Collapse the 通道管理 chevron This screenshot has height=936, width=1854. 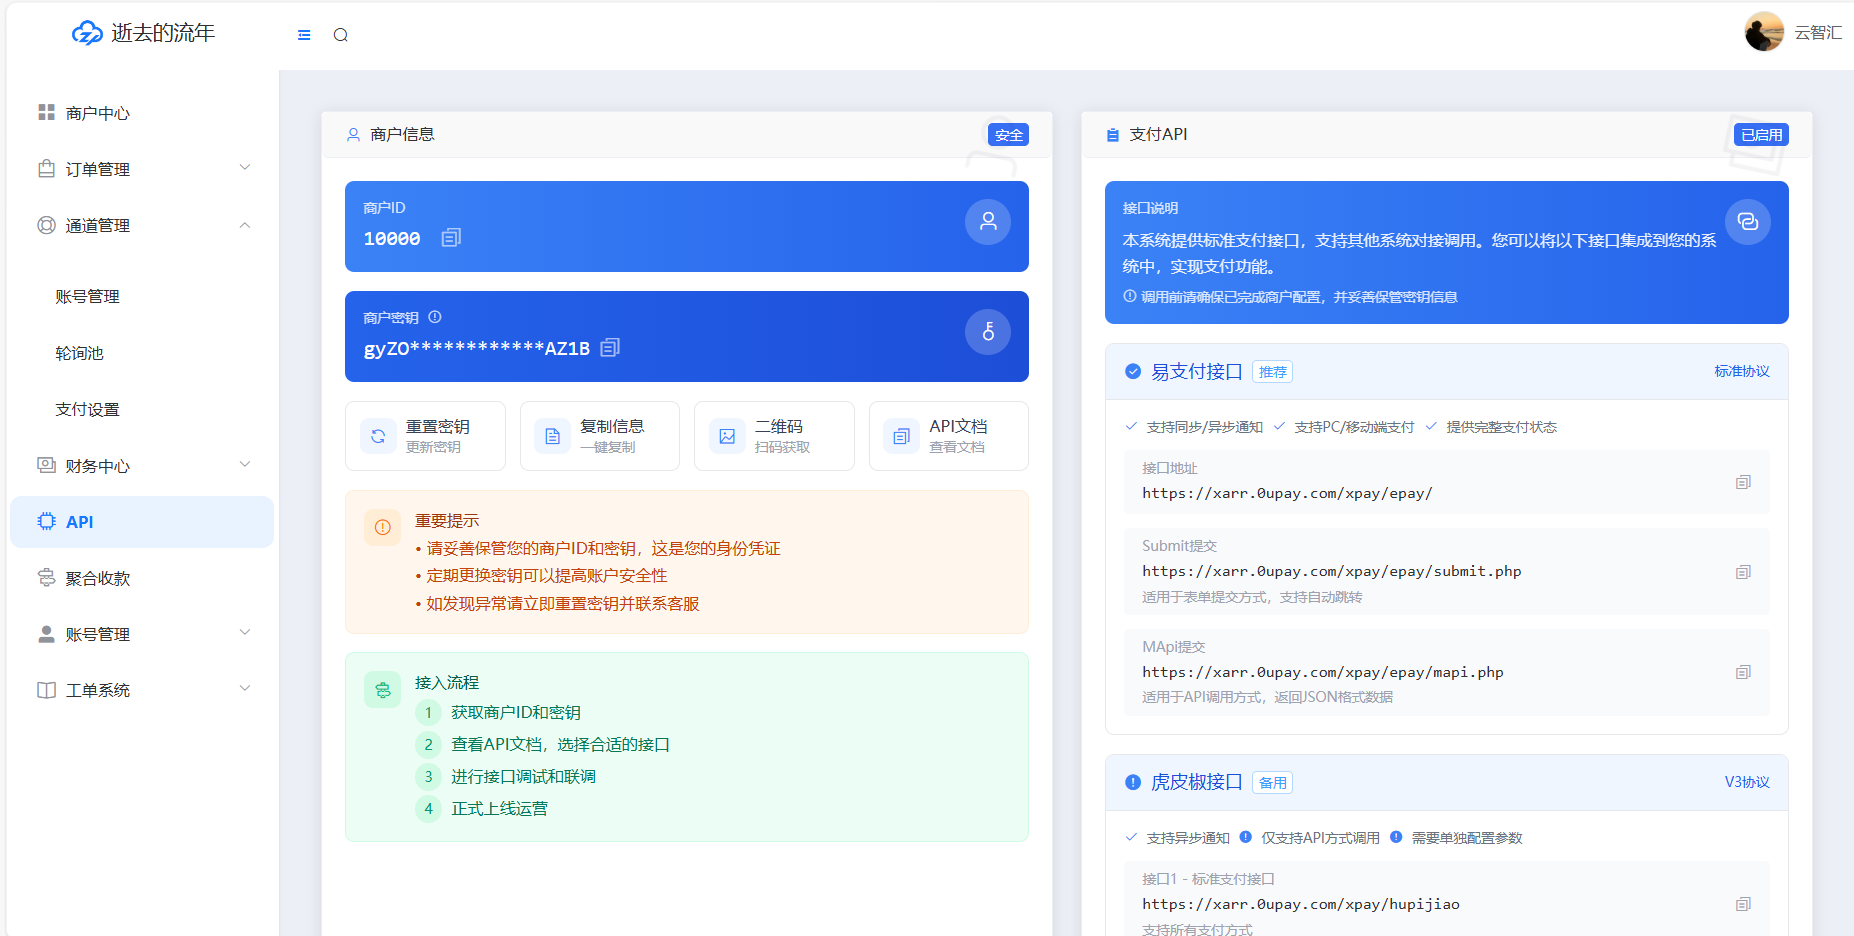click(245, 225)
